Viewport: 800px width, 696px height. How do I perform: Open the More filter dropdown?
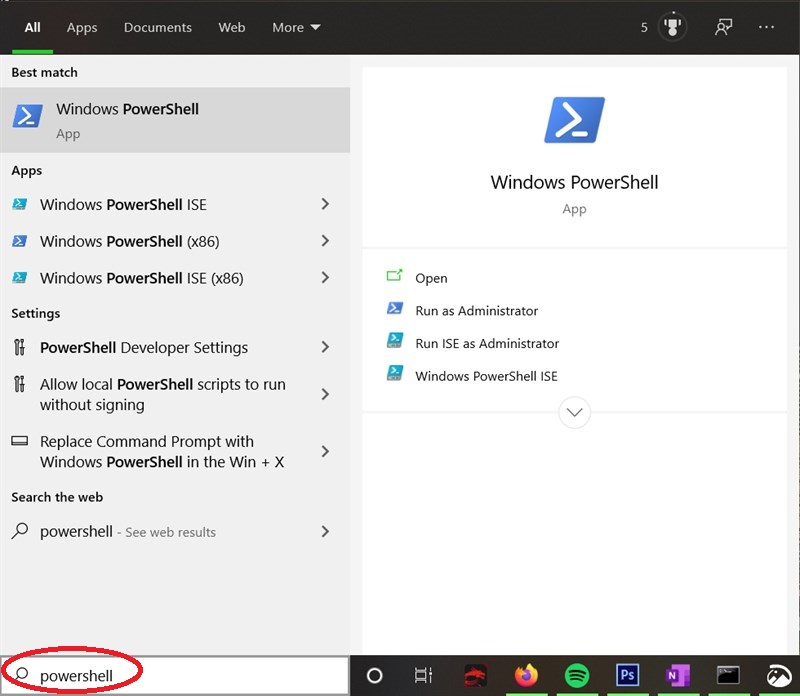click(x=296, y=28)
